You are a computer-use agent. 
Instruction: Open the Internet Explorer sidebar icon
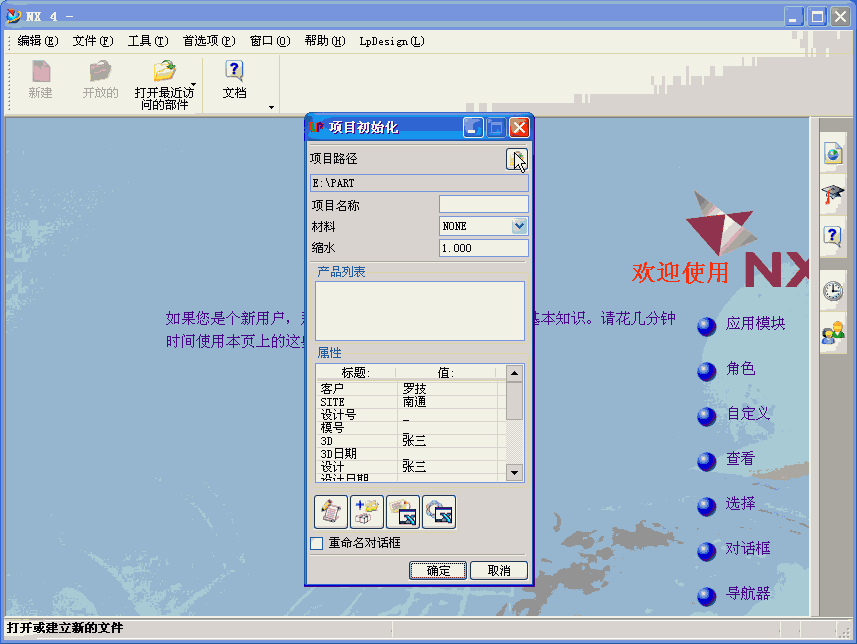coord(833,154)
